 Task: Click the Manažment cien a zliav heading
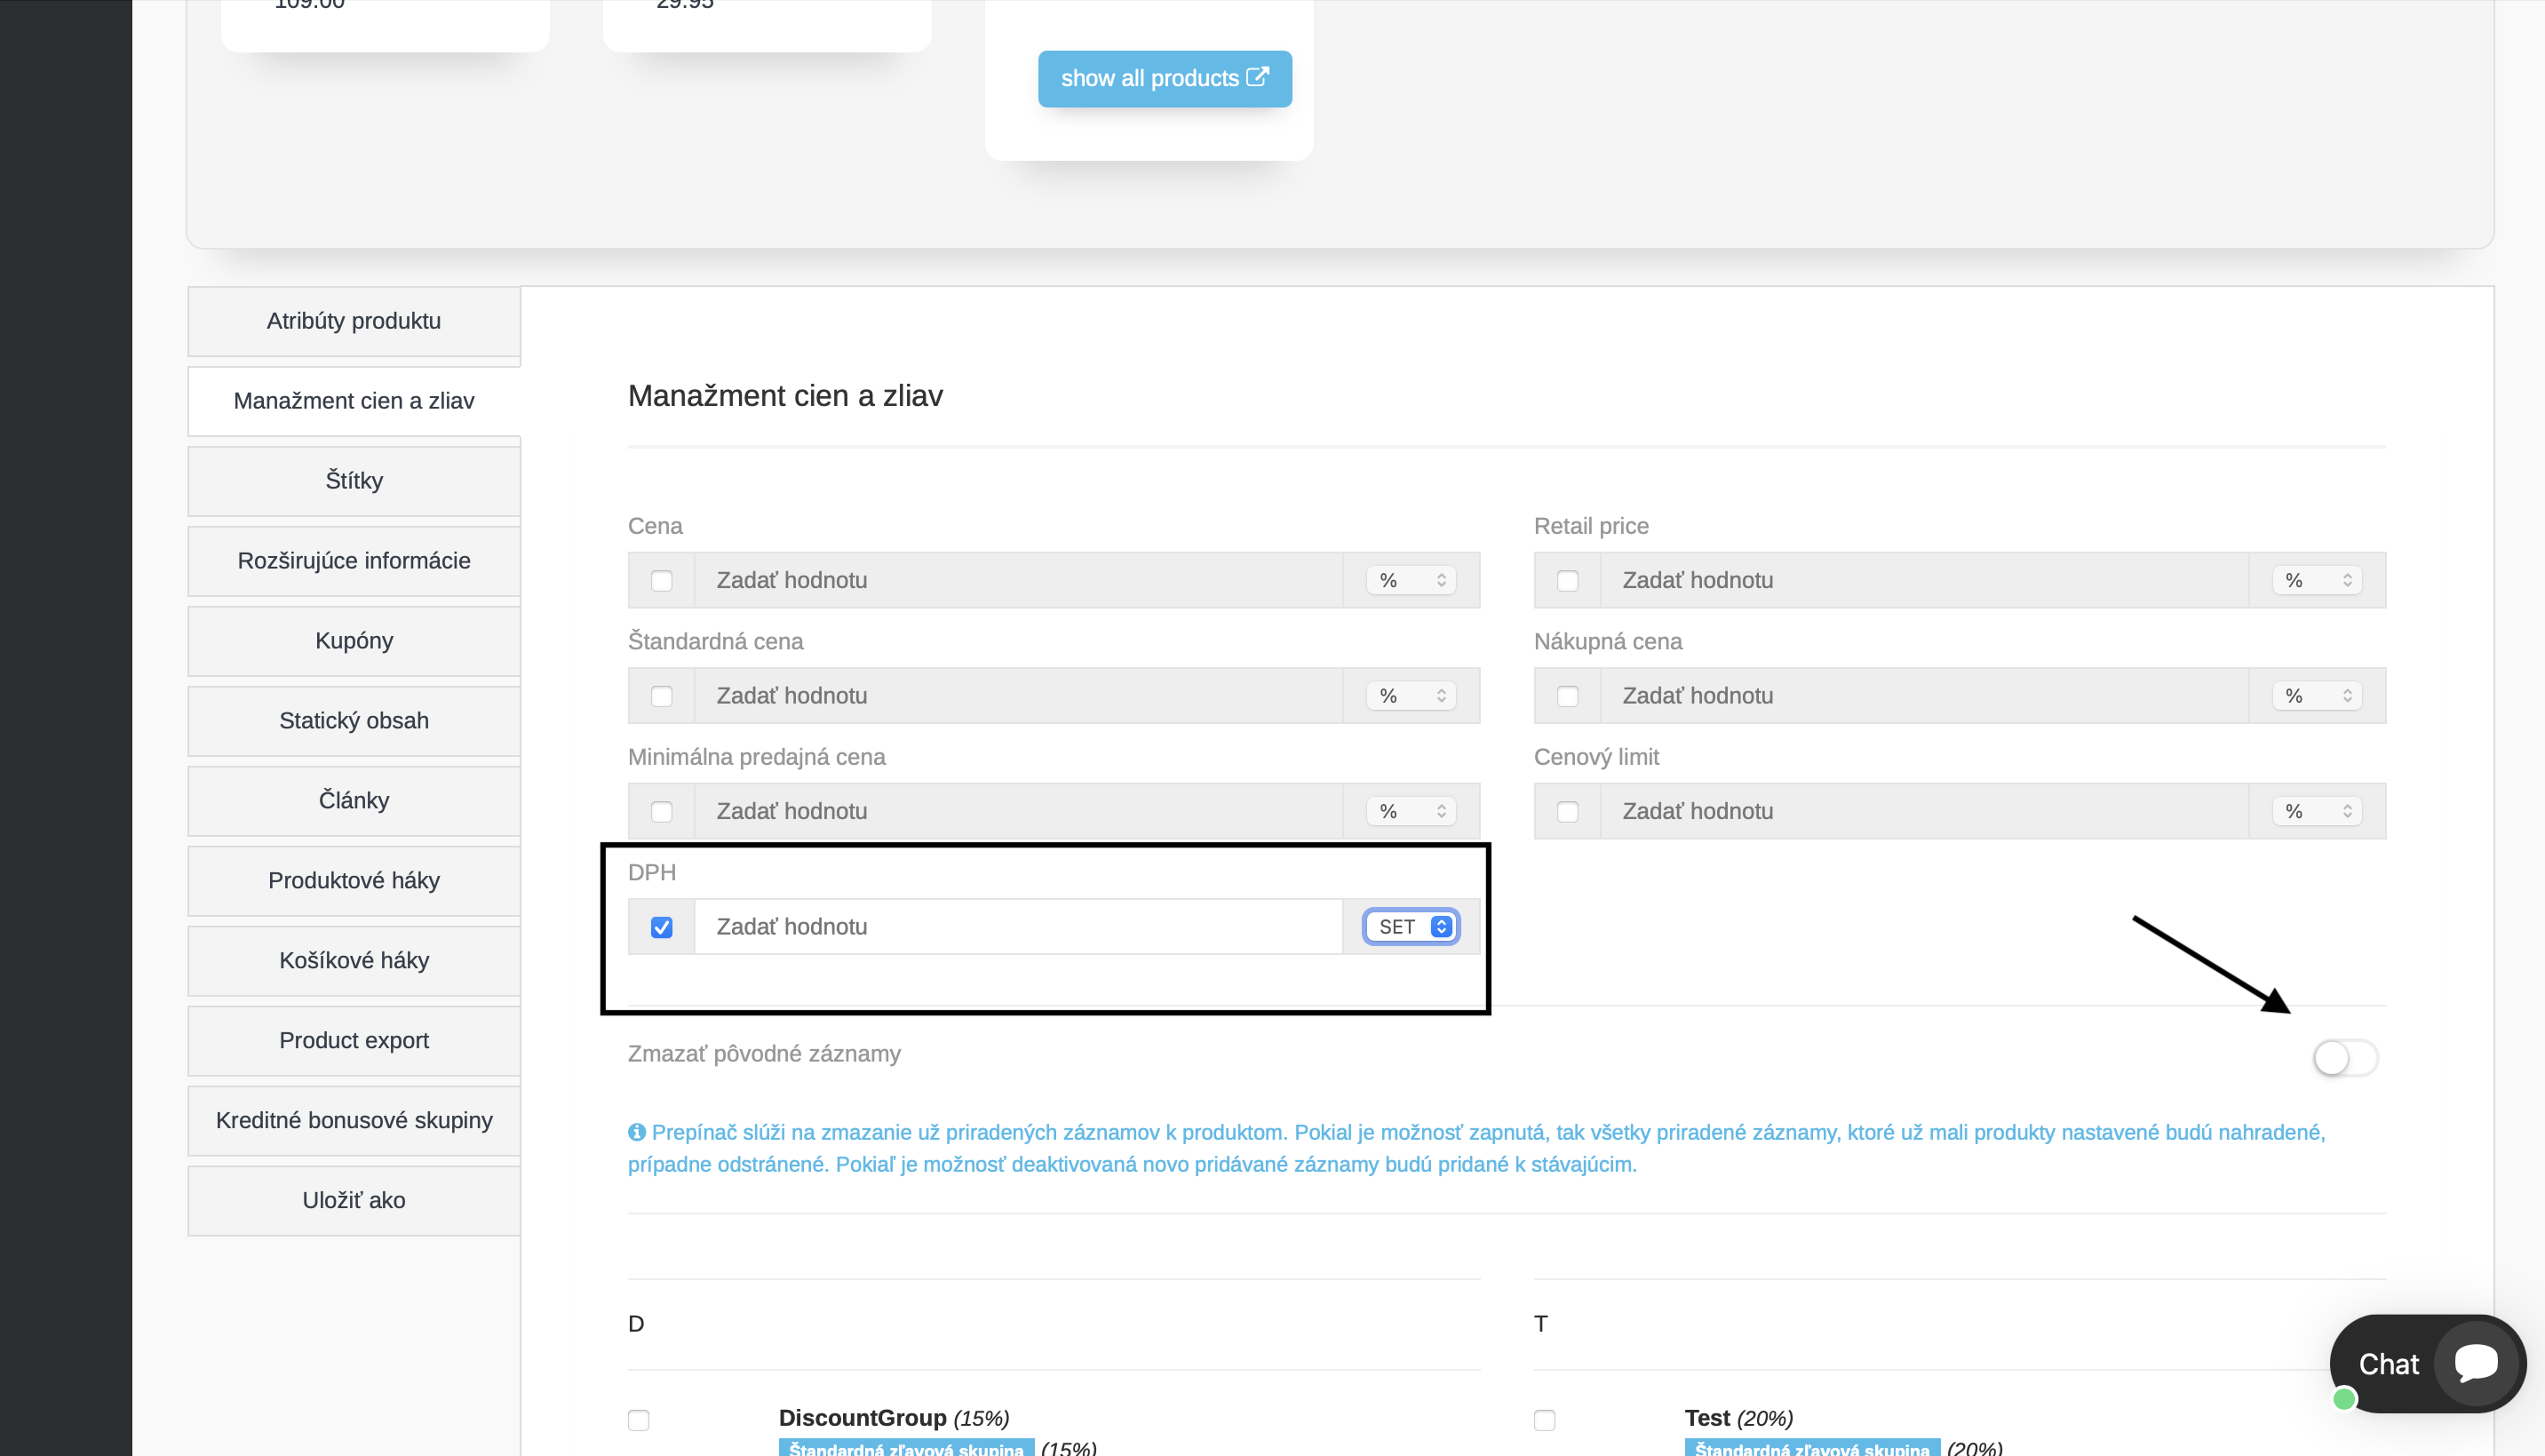click(785, 396)
